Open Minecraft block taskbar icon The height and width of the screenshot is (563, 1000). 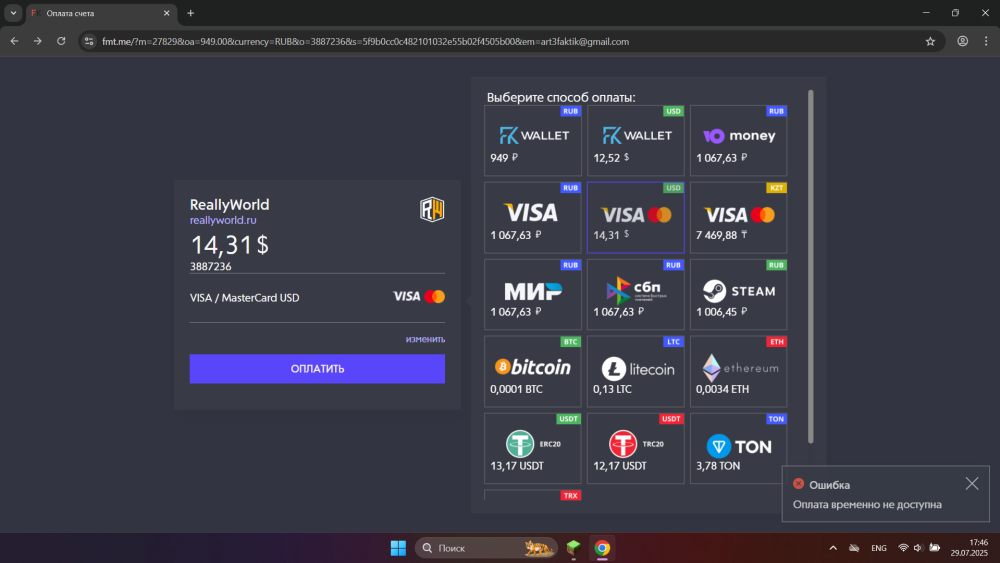[573, 548]
